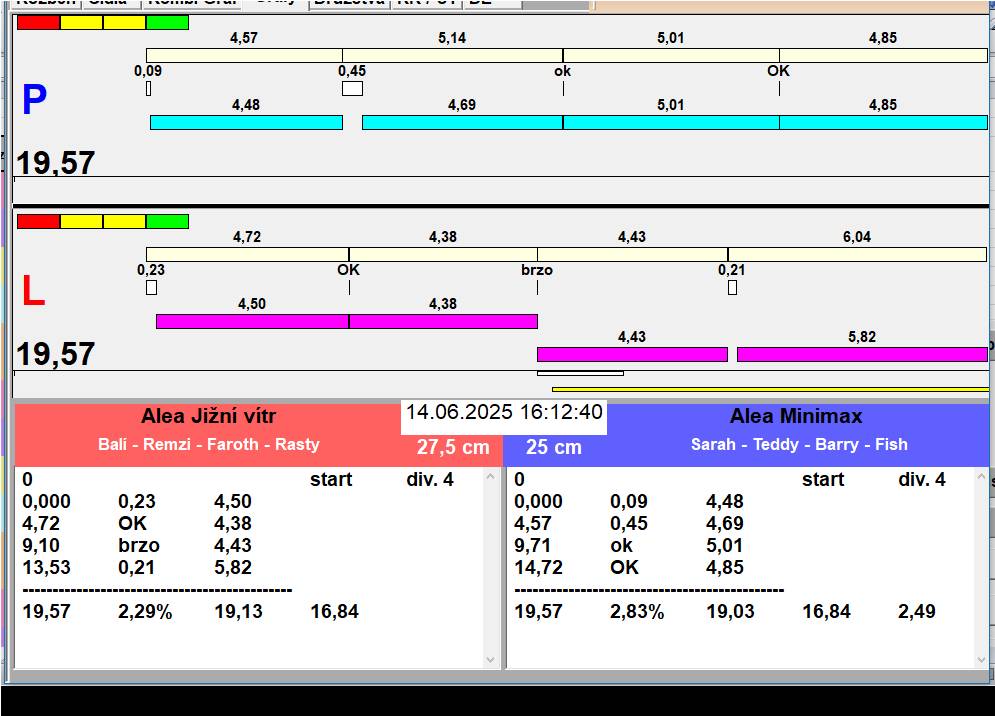Click the red light segment in lane P
The image size is (995, 716).
[38, 22]
